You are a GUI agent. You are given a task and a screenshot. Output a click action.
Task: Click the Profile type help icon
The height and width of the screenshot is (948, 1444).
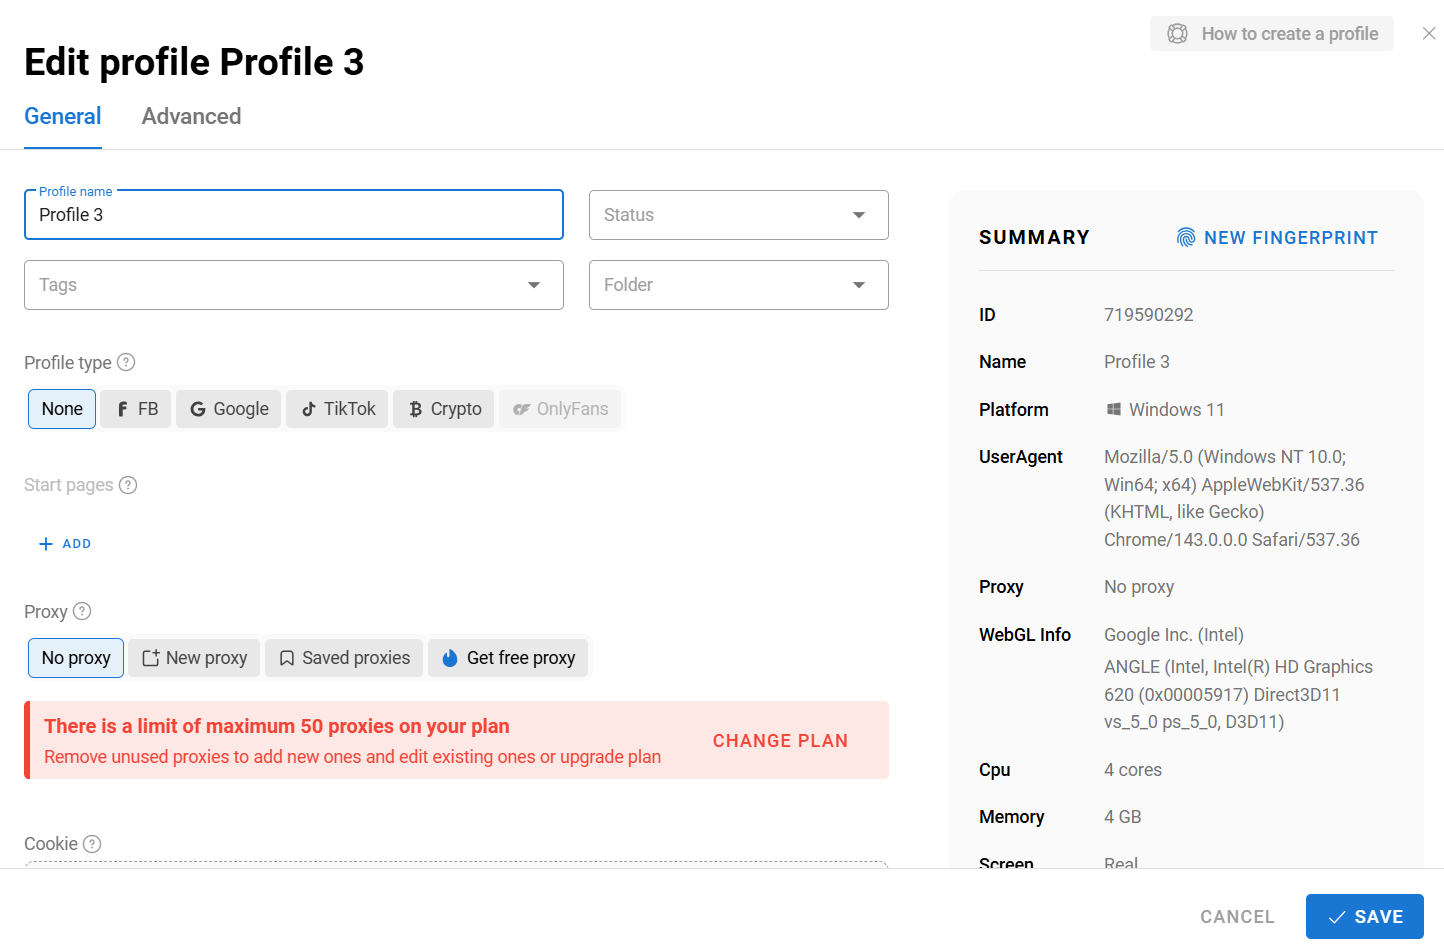(x=126, y=362)
